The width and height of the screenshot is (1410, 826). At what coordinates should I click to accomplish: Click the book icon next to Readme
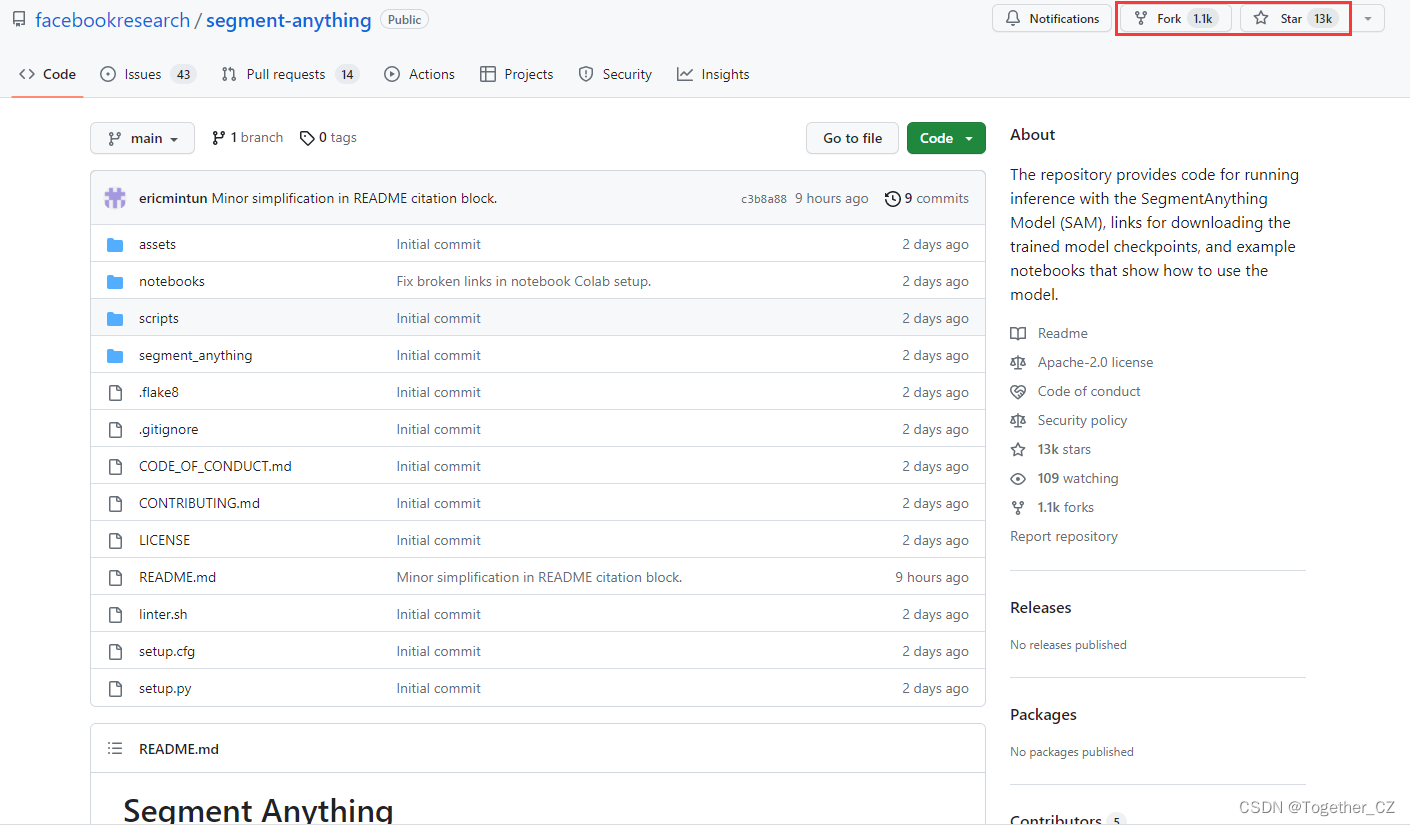[1018, 333]
